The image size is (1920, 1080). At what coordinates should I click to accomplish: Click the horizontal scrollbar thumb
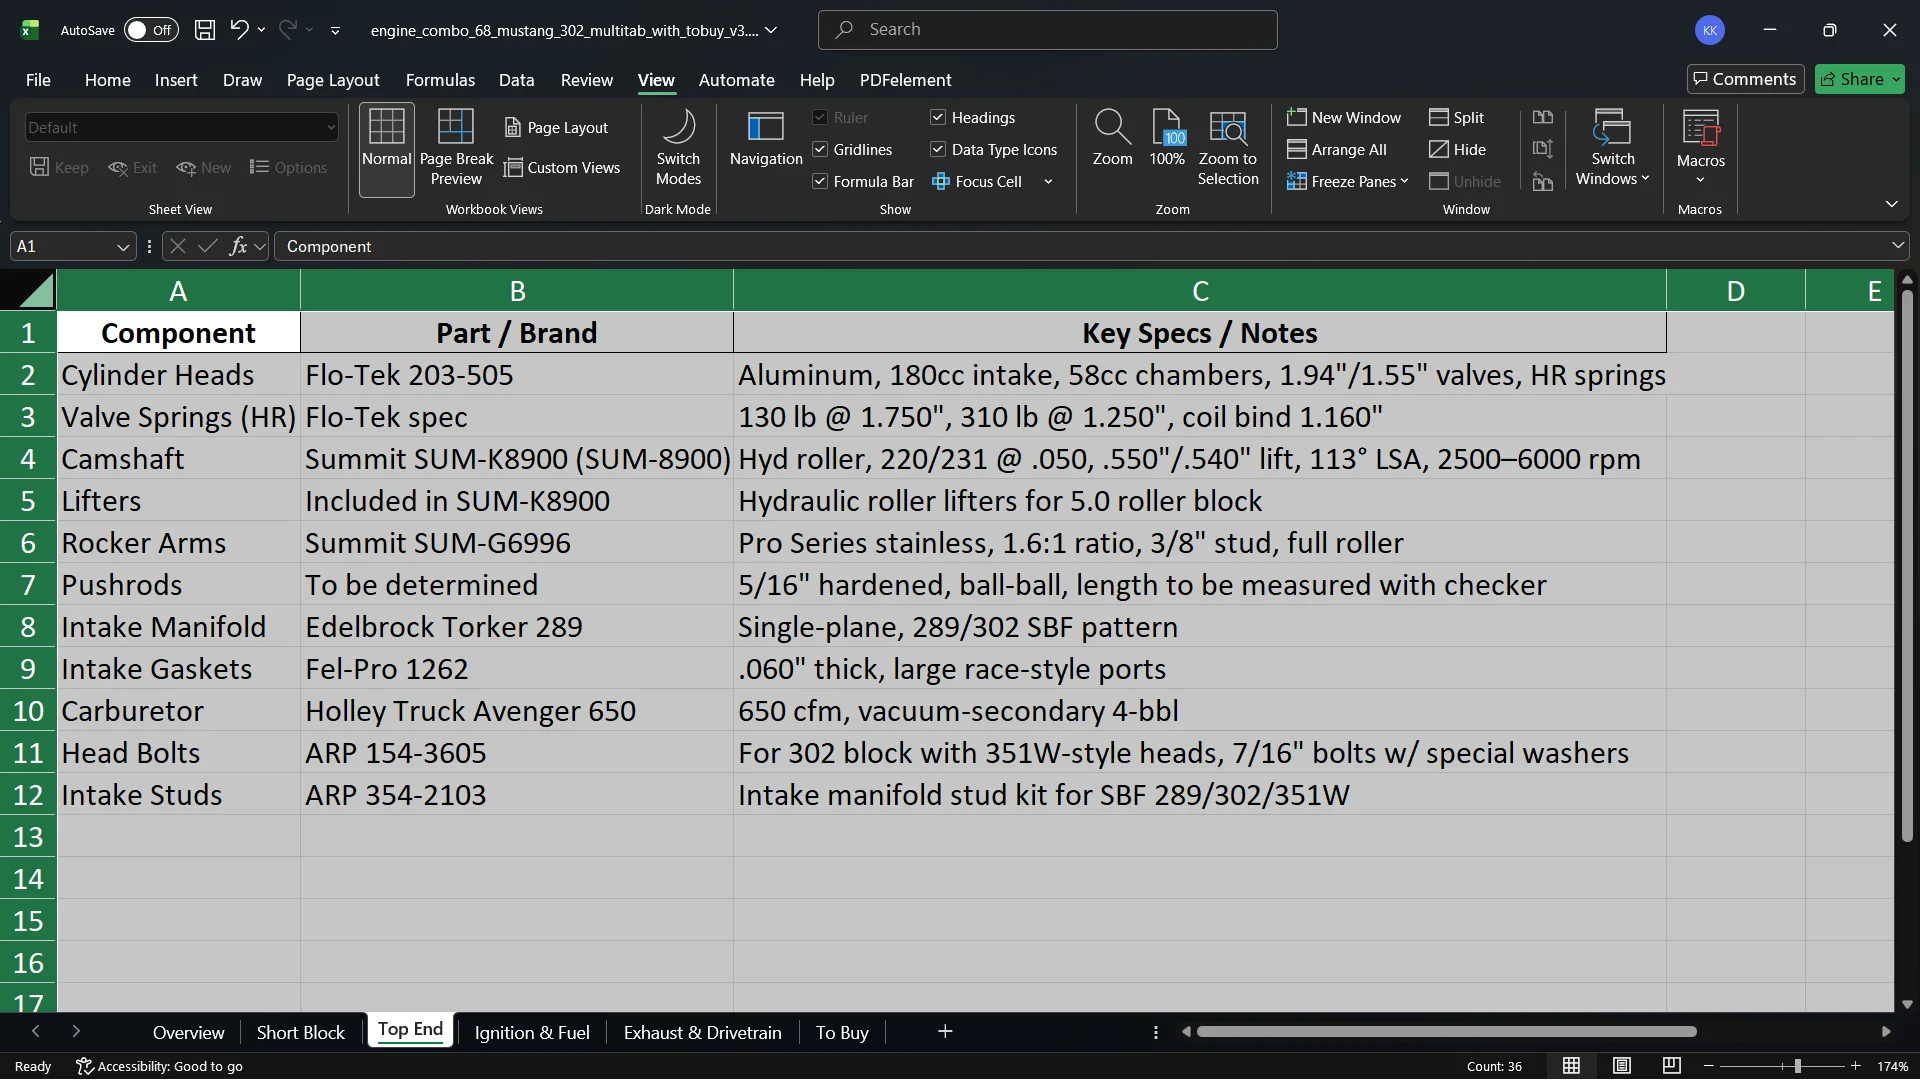(1446, 1032)
